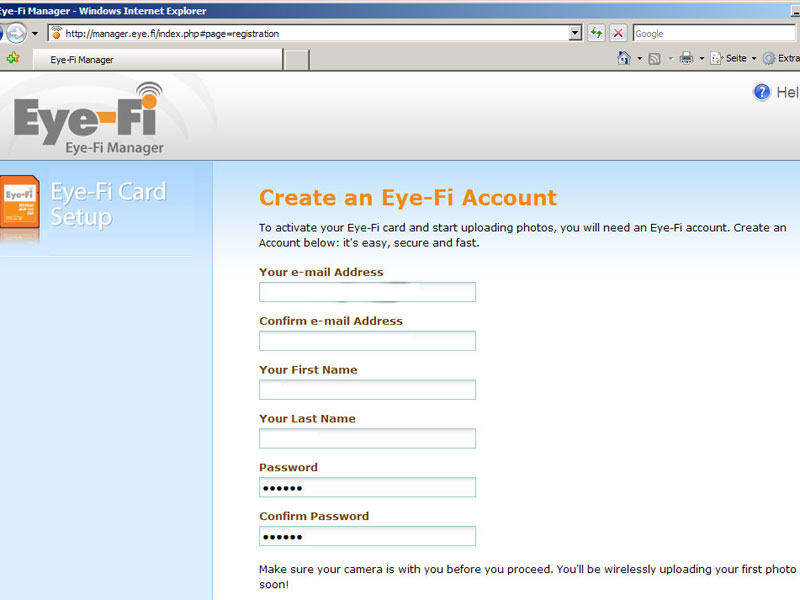Click the Home page icon
Viewport: 800px width, 600px height.
tap(623, 58)
